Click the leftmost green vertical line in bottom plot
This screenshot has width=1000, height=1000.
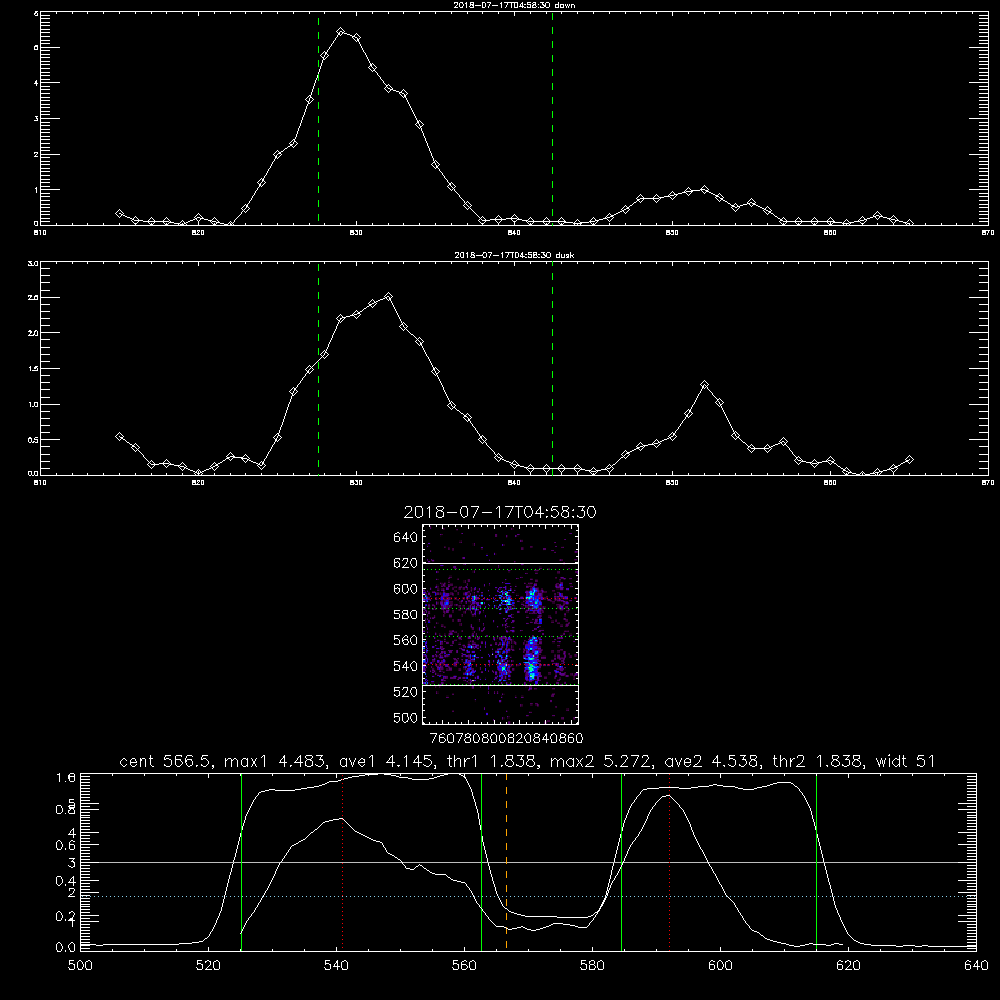click(x=241, y=861)
